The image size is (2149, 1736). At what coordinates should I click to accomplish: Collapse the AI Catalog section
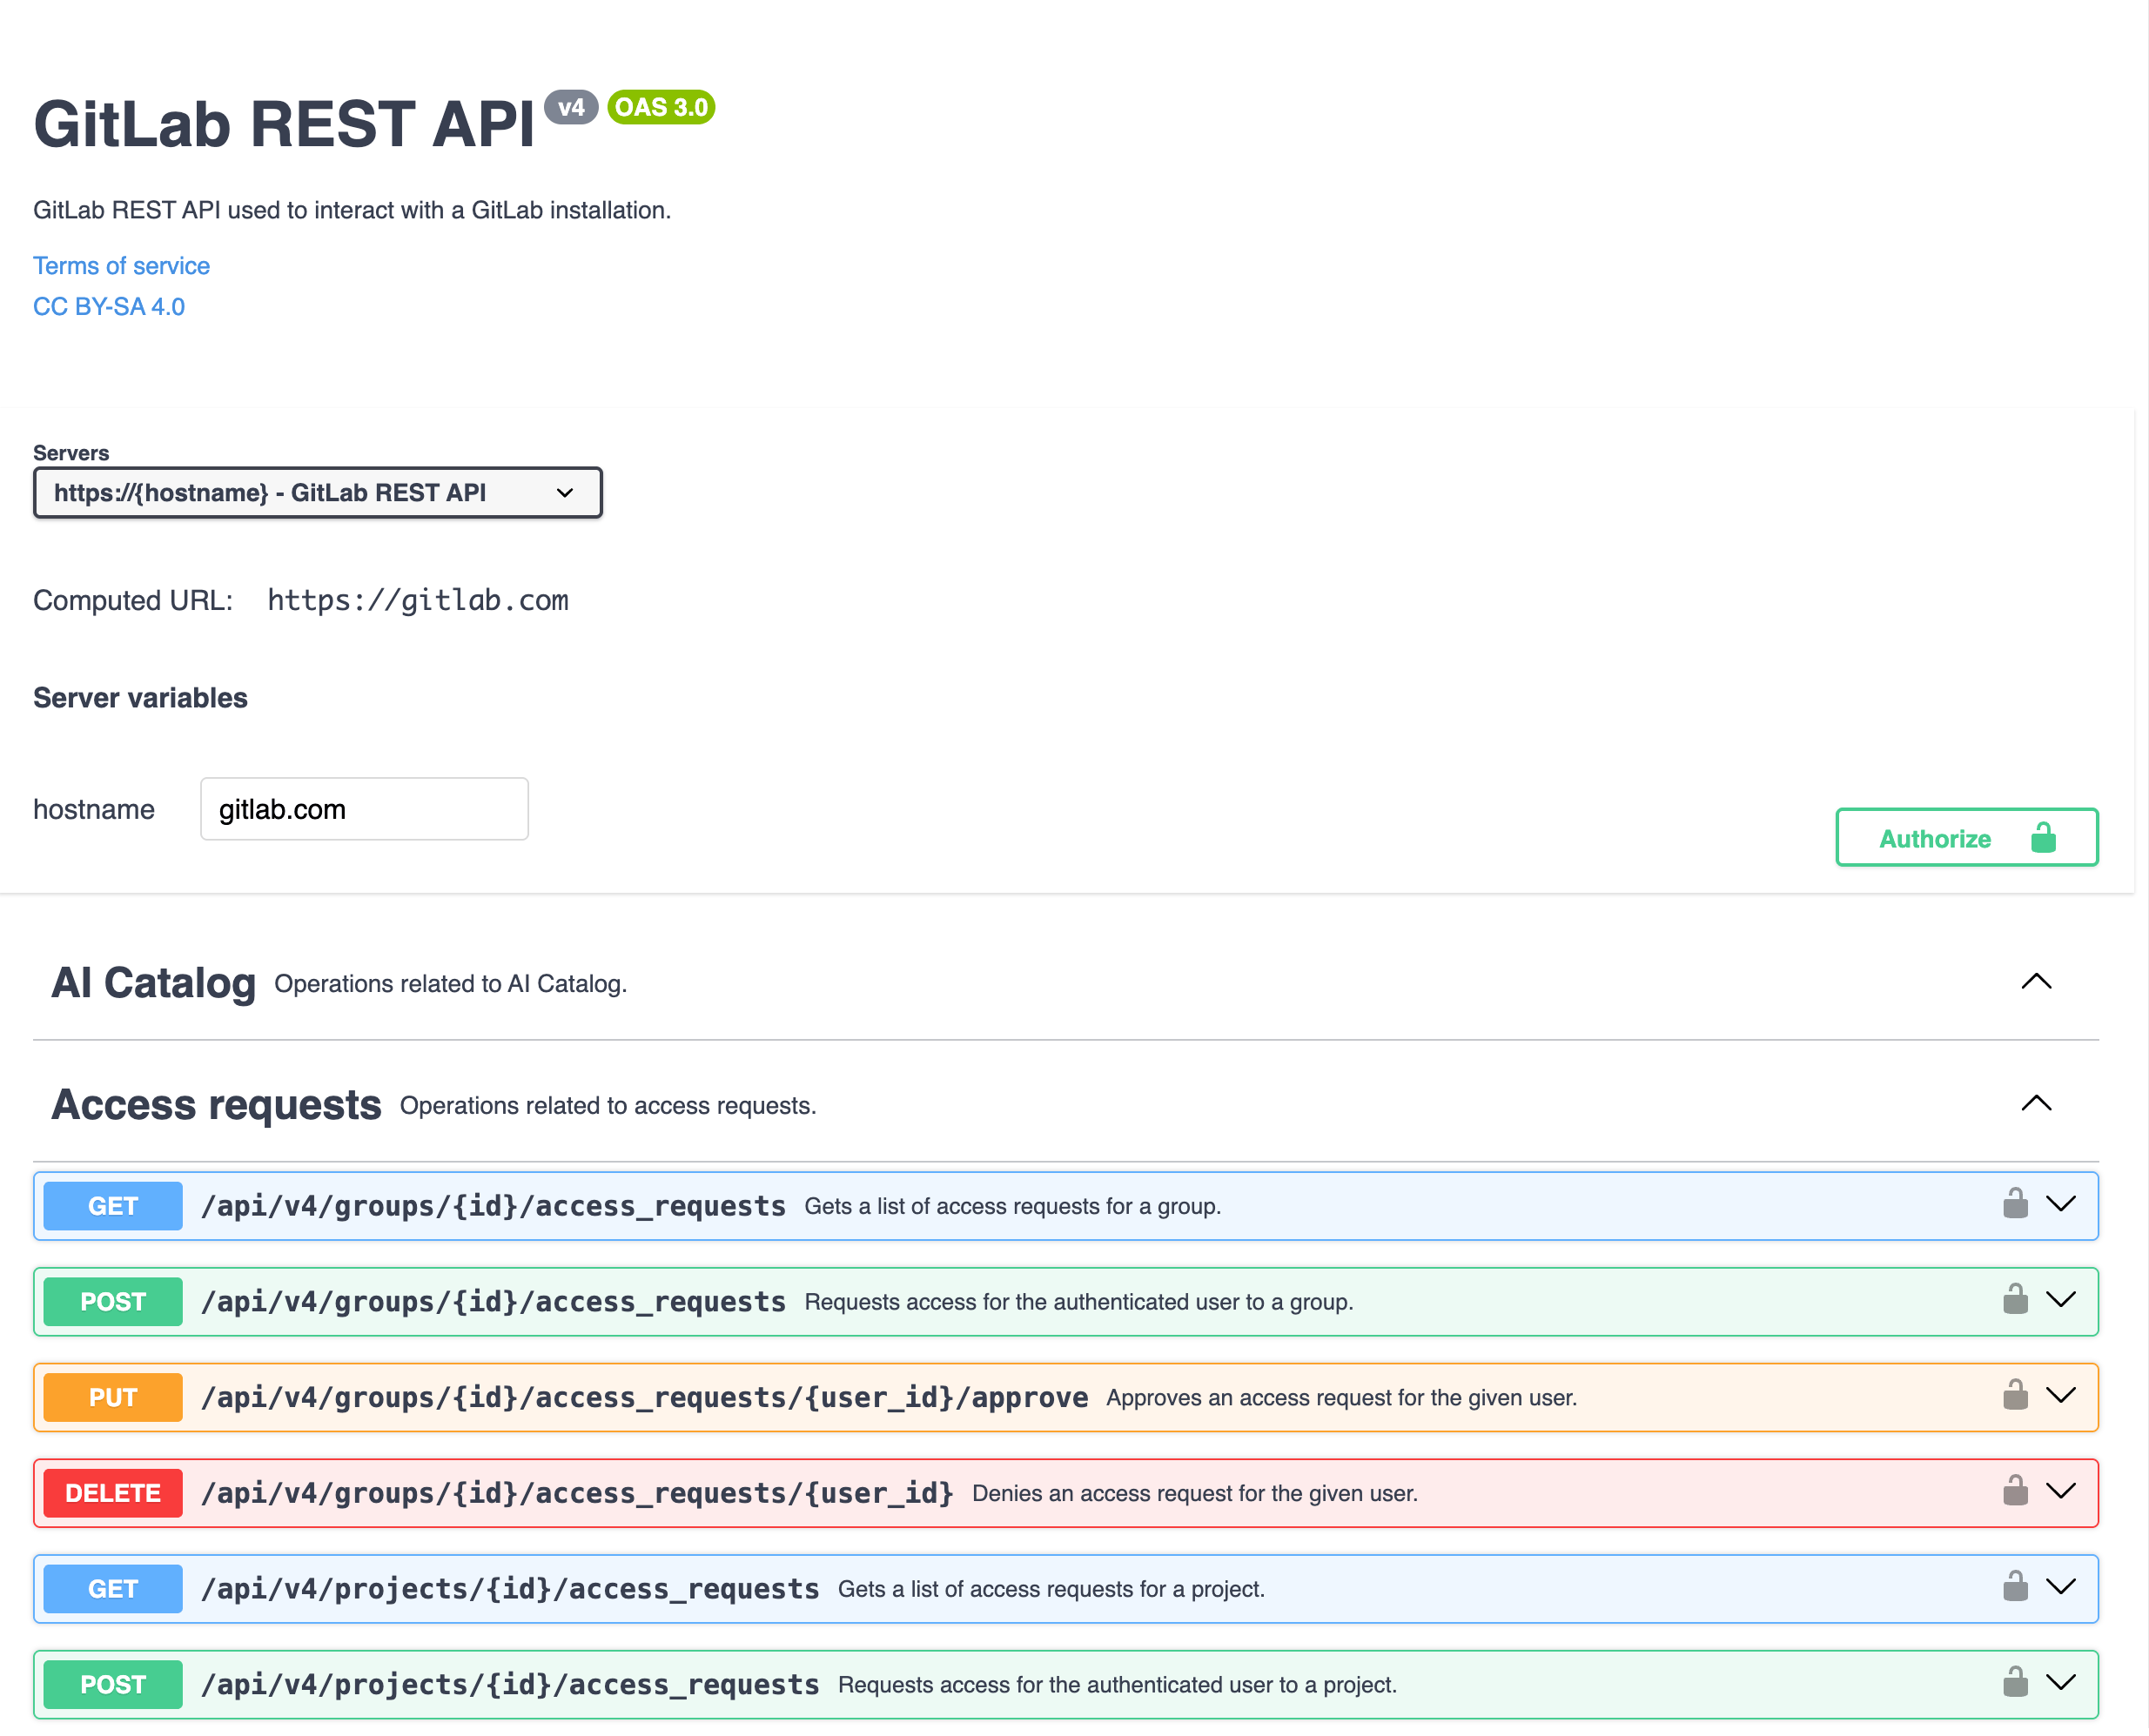pos(2036,982)
